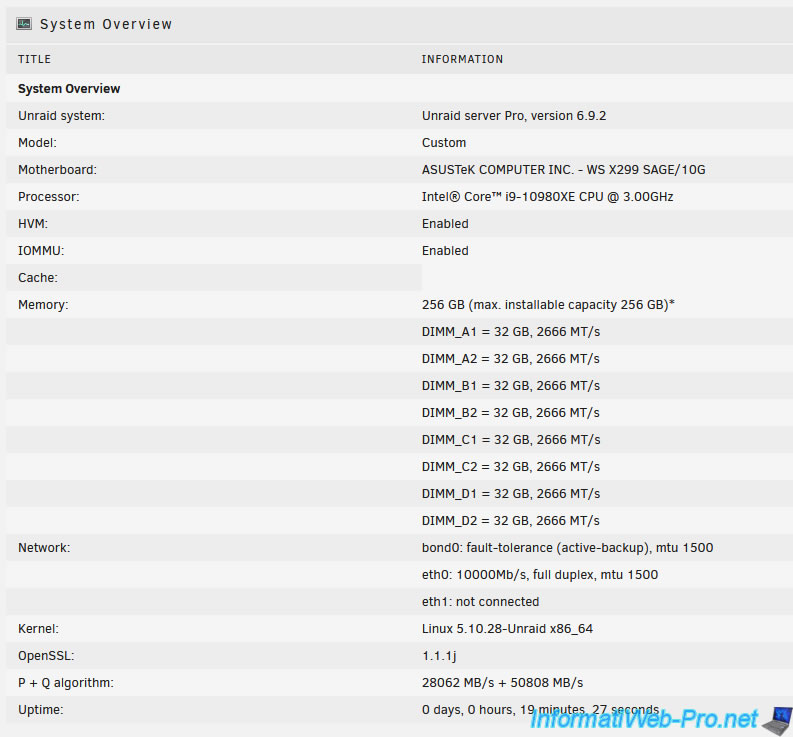
Task: Click the Linux kernel version value
Action: 521,629
